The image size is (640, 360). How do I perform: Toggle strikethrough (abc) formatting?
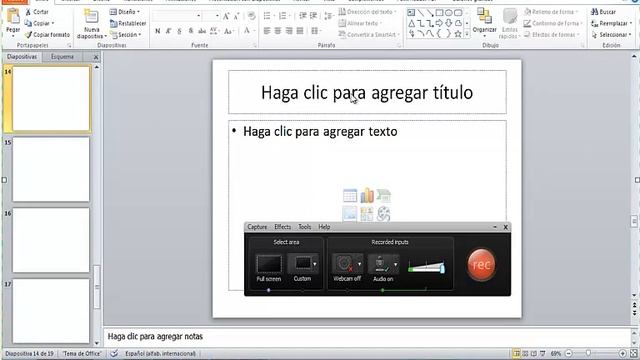click(x=202, y=31)
